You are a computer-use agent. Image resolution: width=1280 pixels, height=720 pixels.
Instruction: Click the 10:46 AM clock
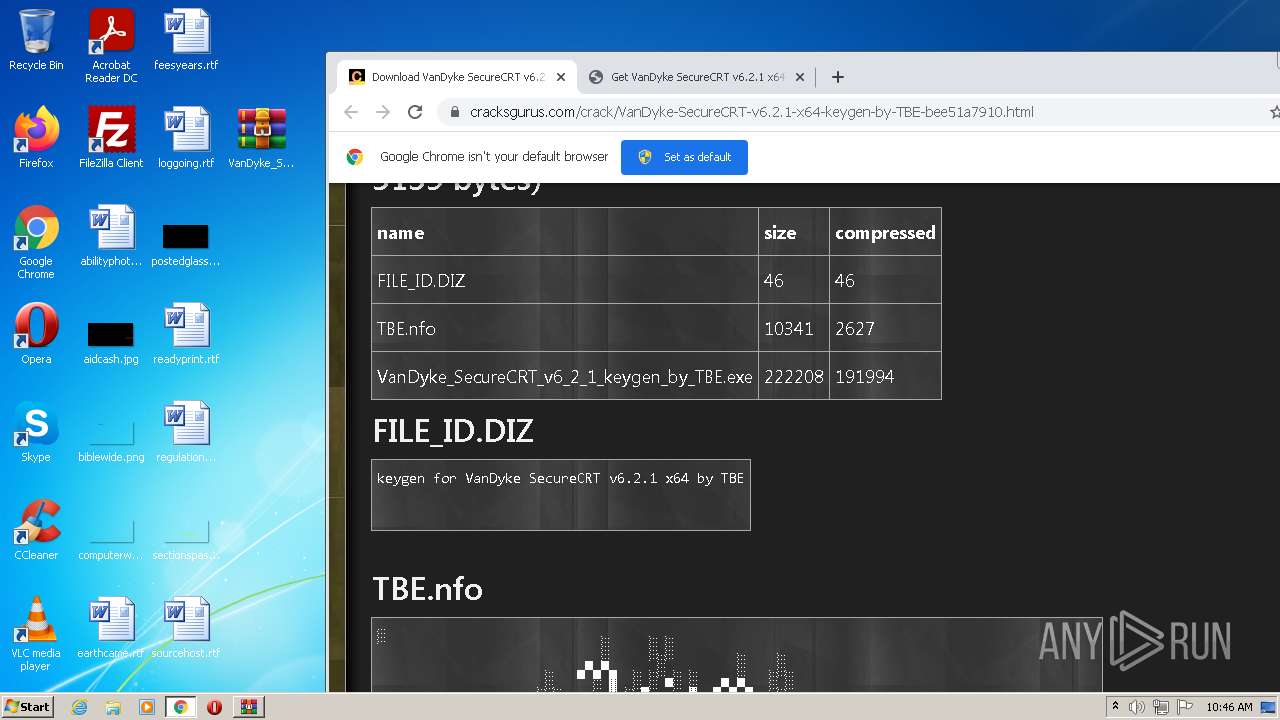(x=1229, y=707)
